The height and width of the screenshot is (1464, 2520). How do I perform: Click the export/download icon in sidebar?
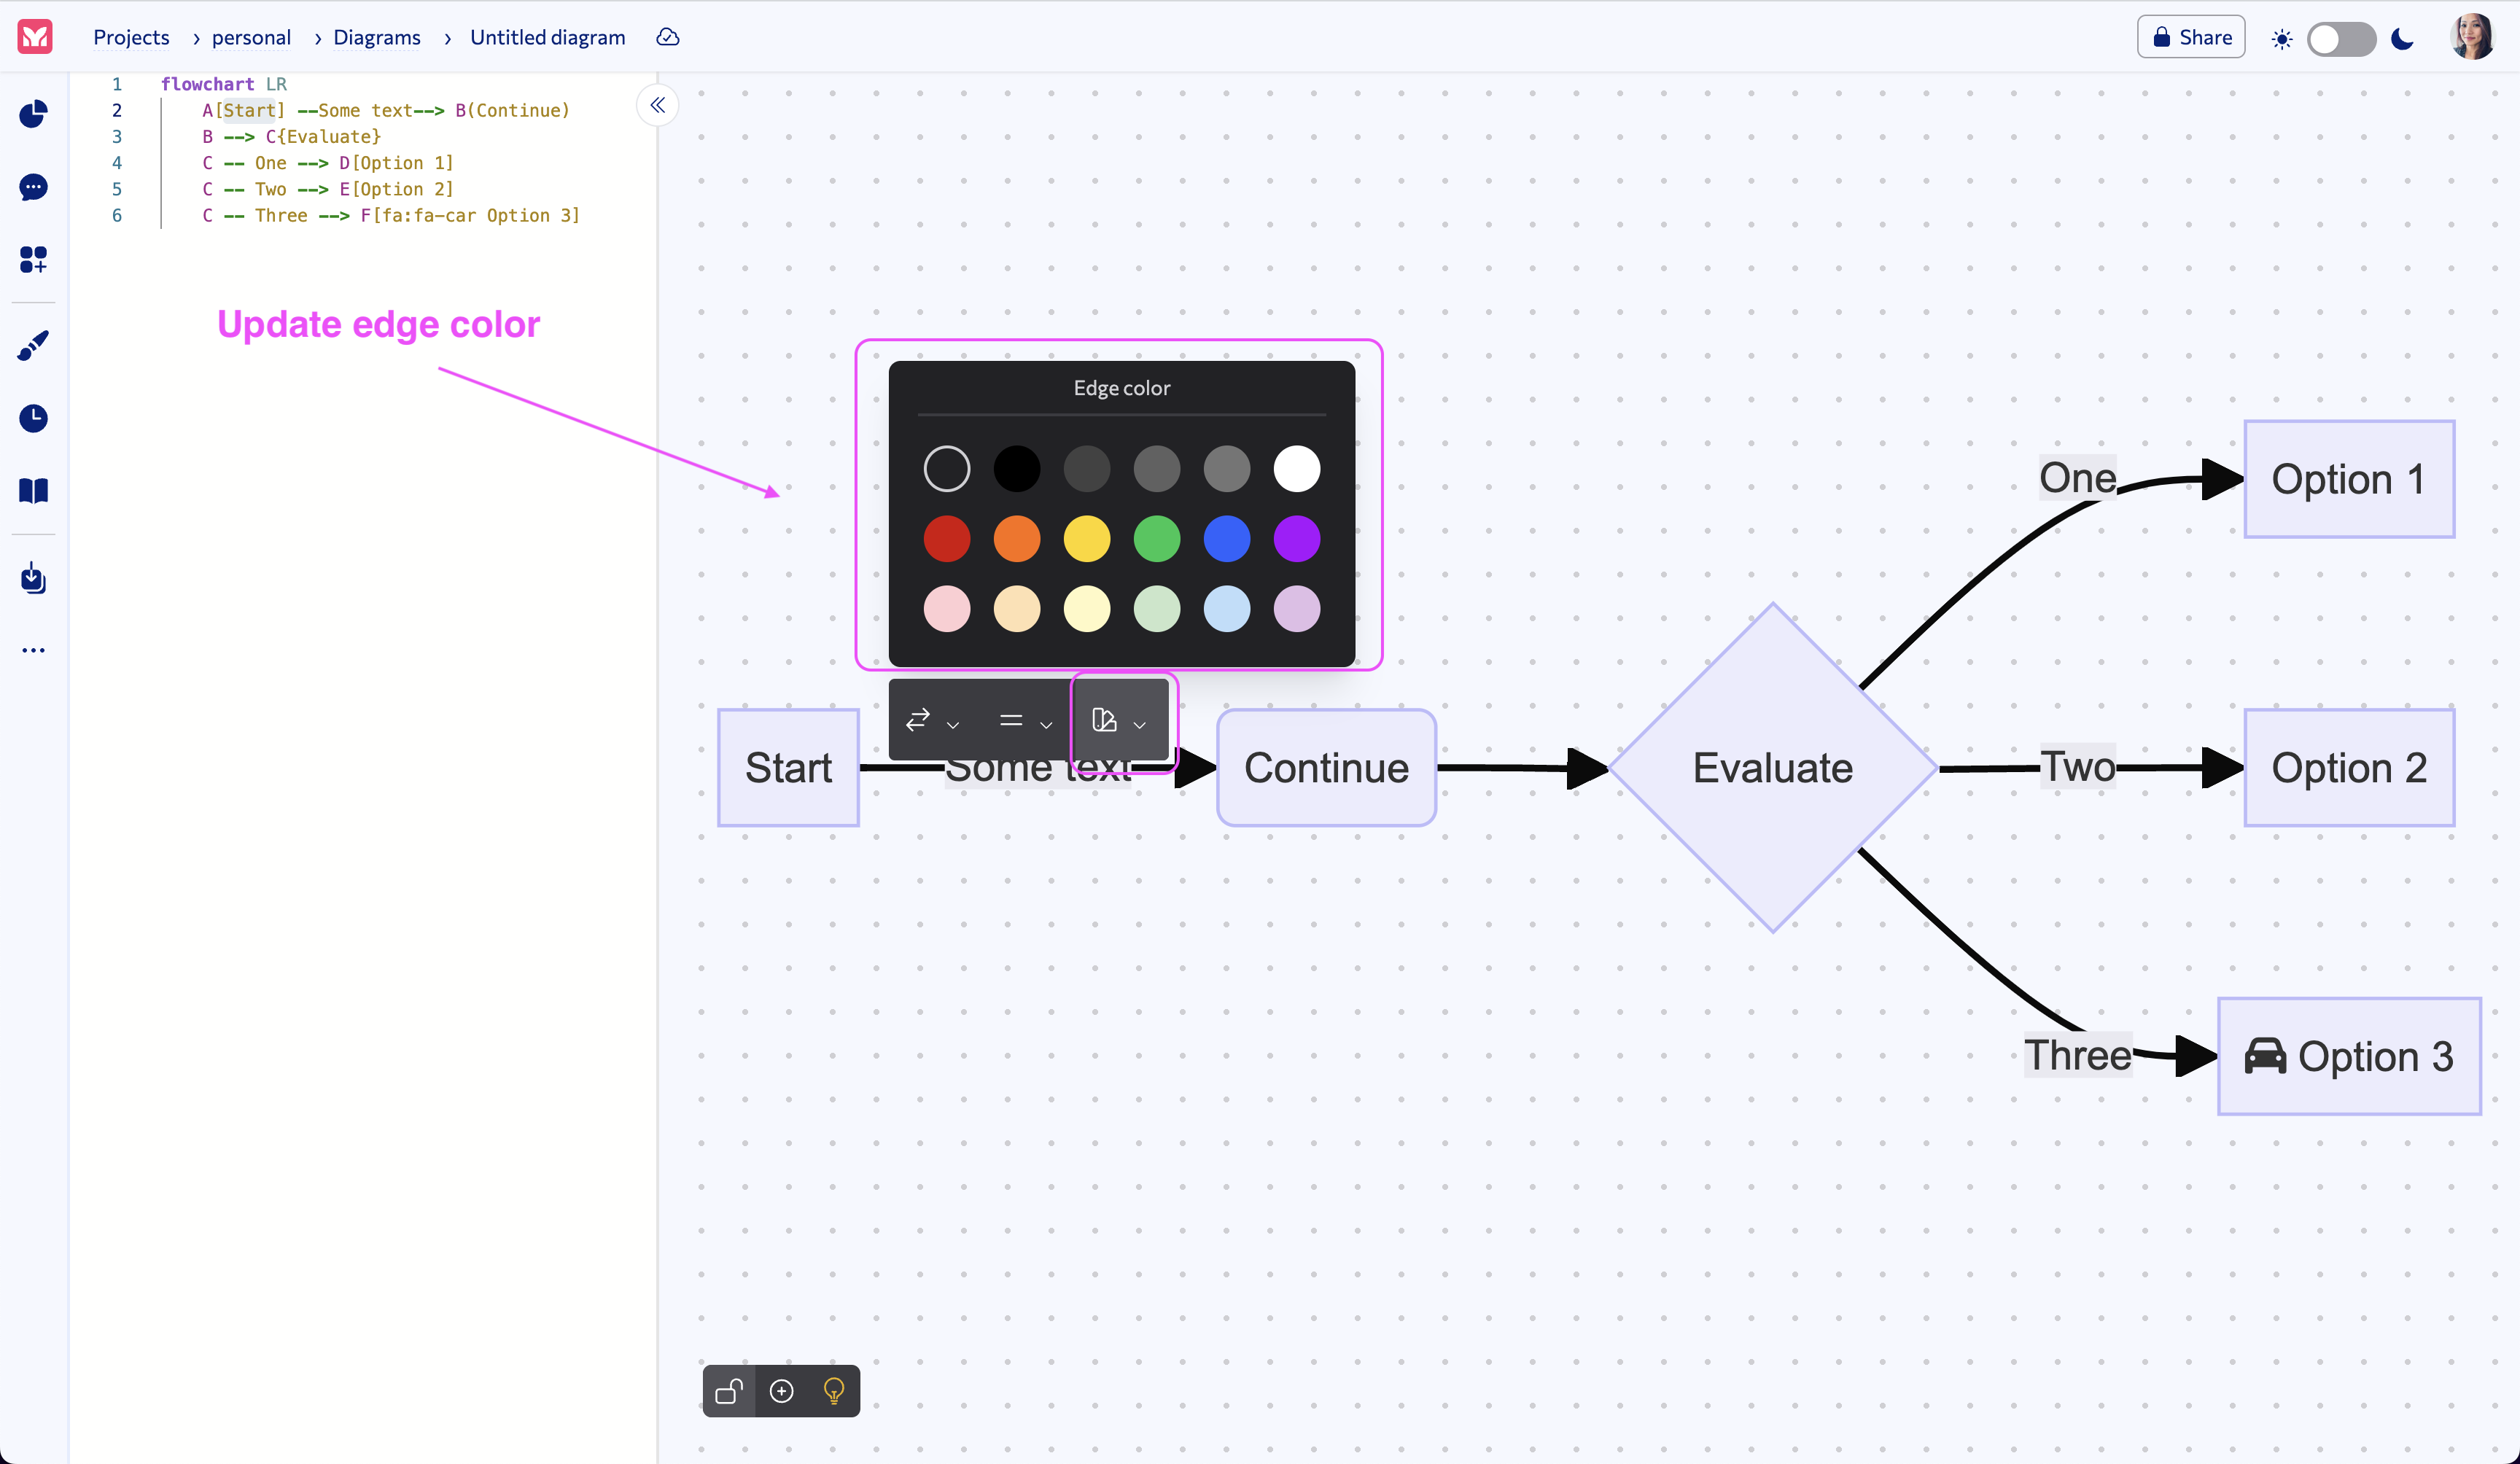coord(33,578)
